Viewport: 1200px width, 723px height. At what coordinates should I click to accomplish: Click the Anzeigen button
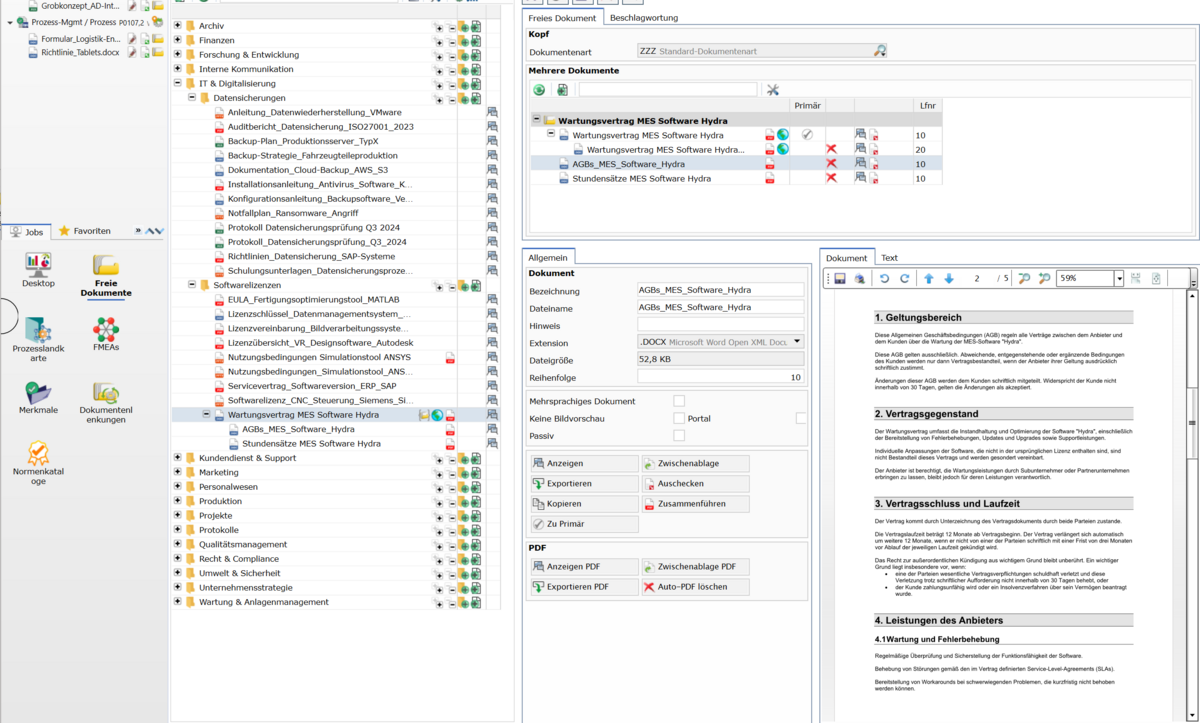click(583, 464)
